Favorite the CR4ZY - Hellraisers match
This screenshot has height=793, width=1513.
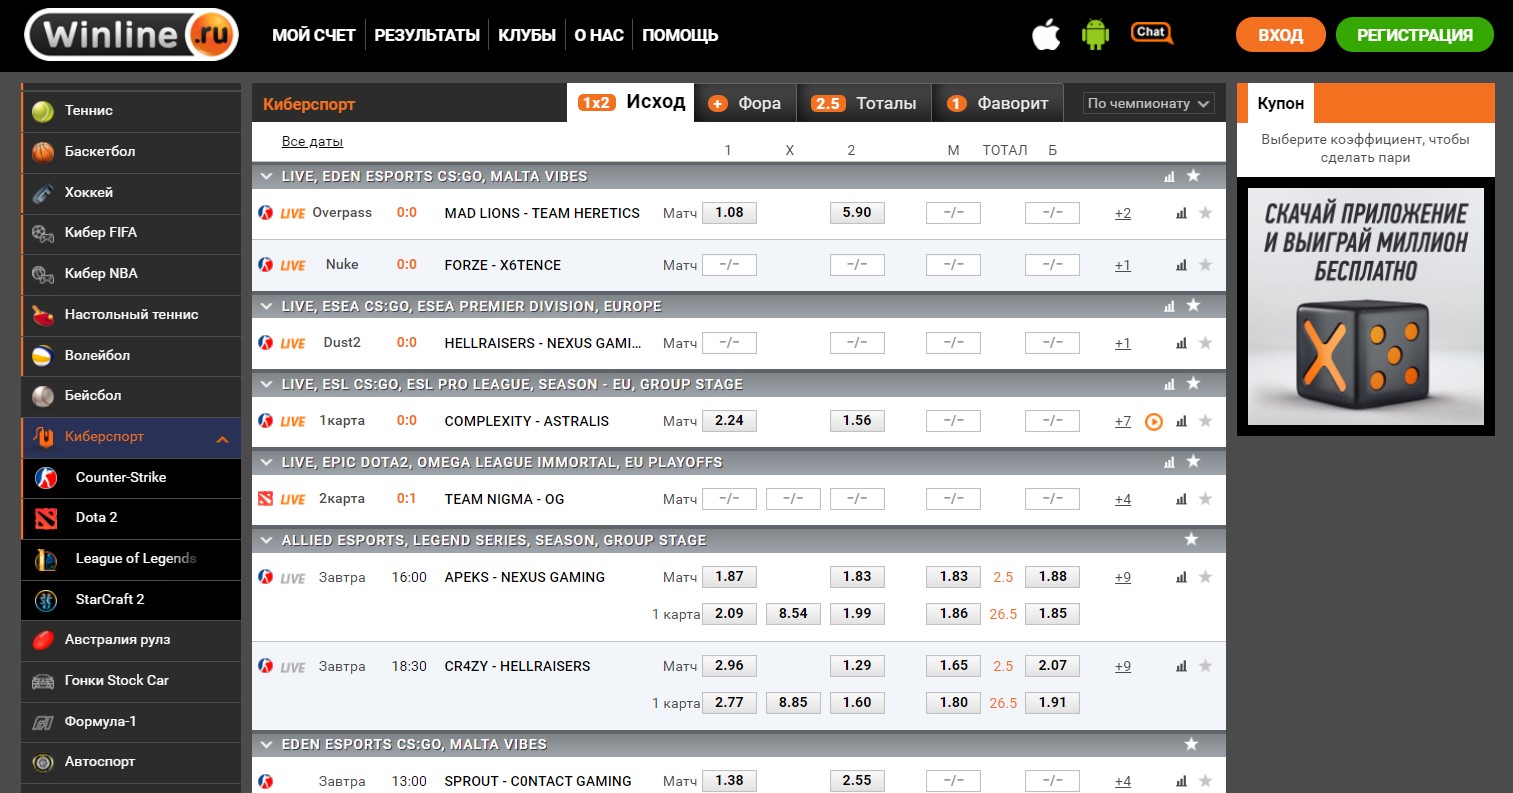(1205, 666)
